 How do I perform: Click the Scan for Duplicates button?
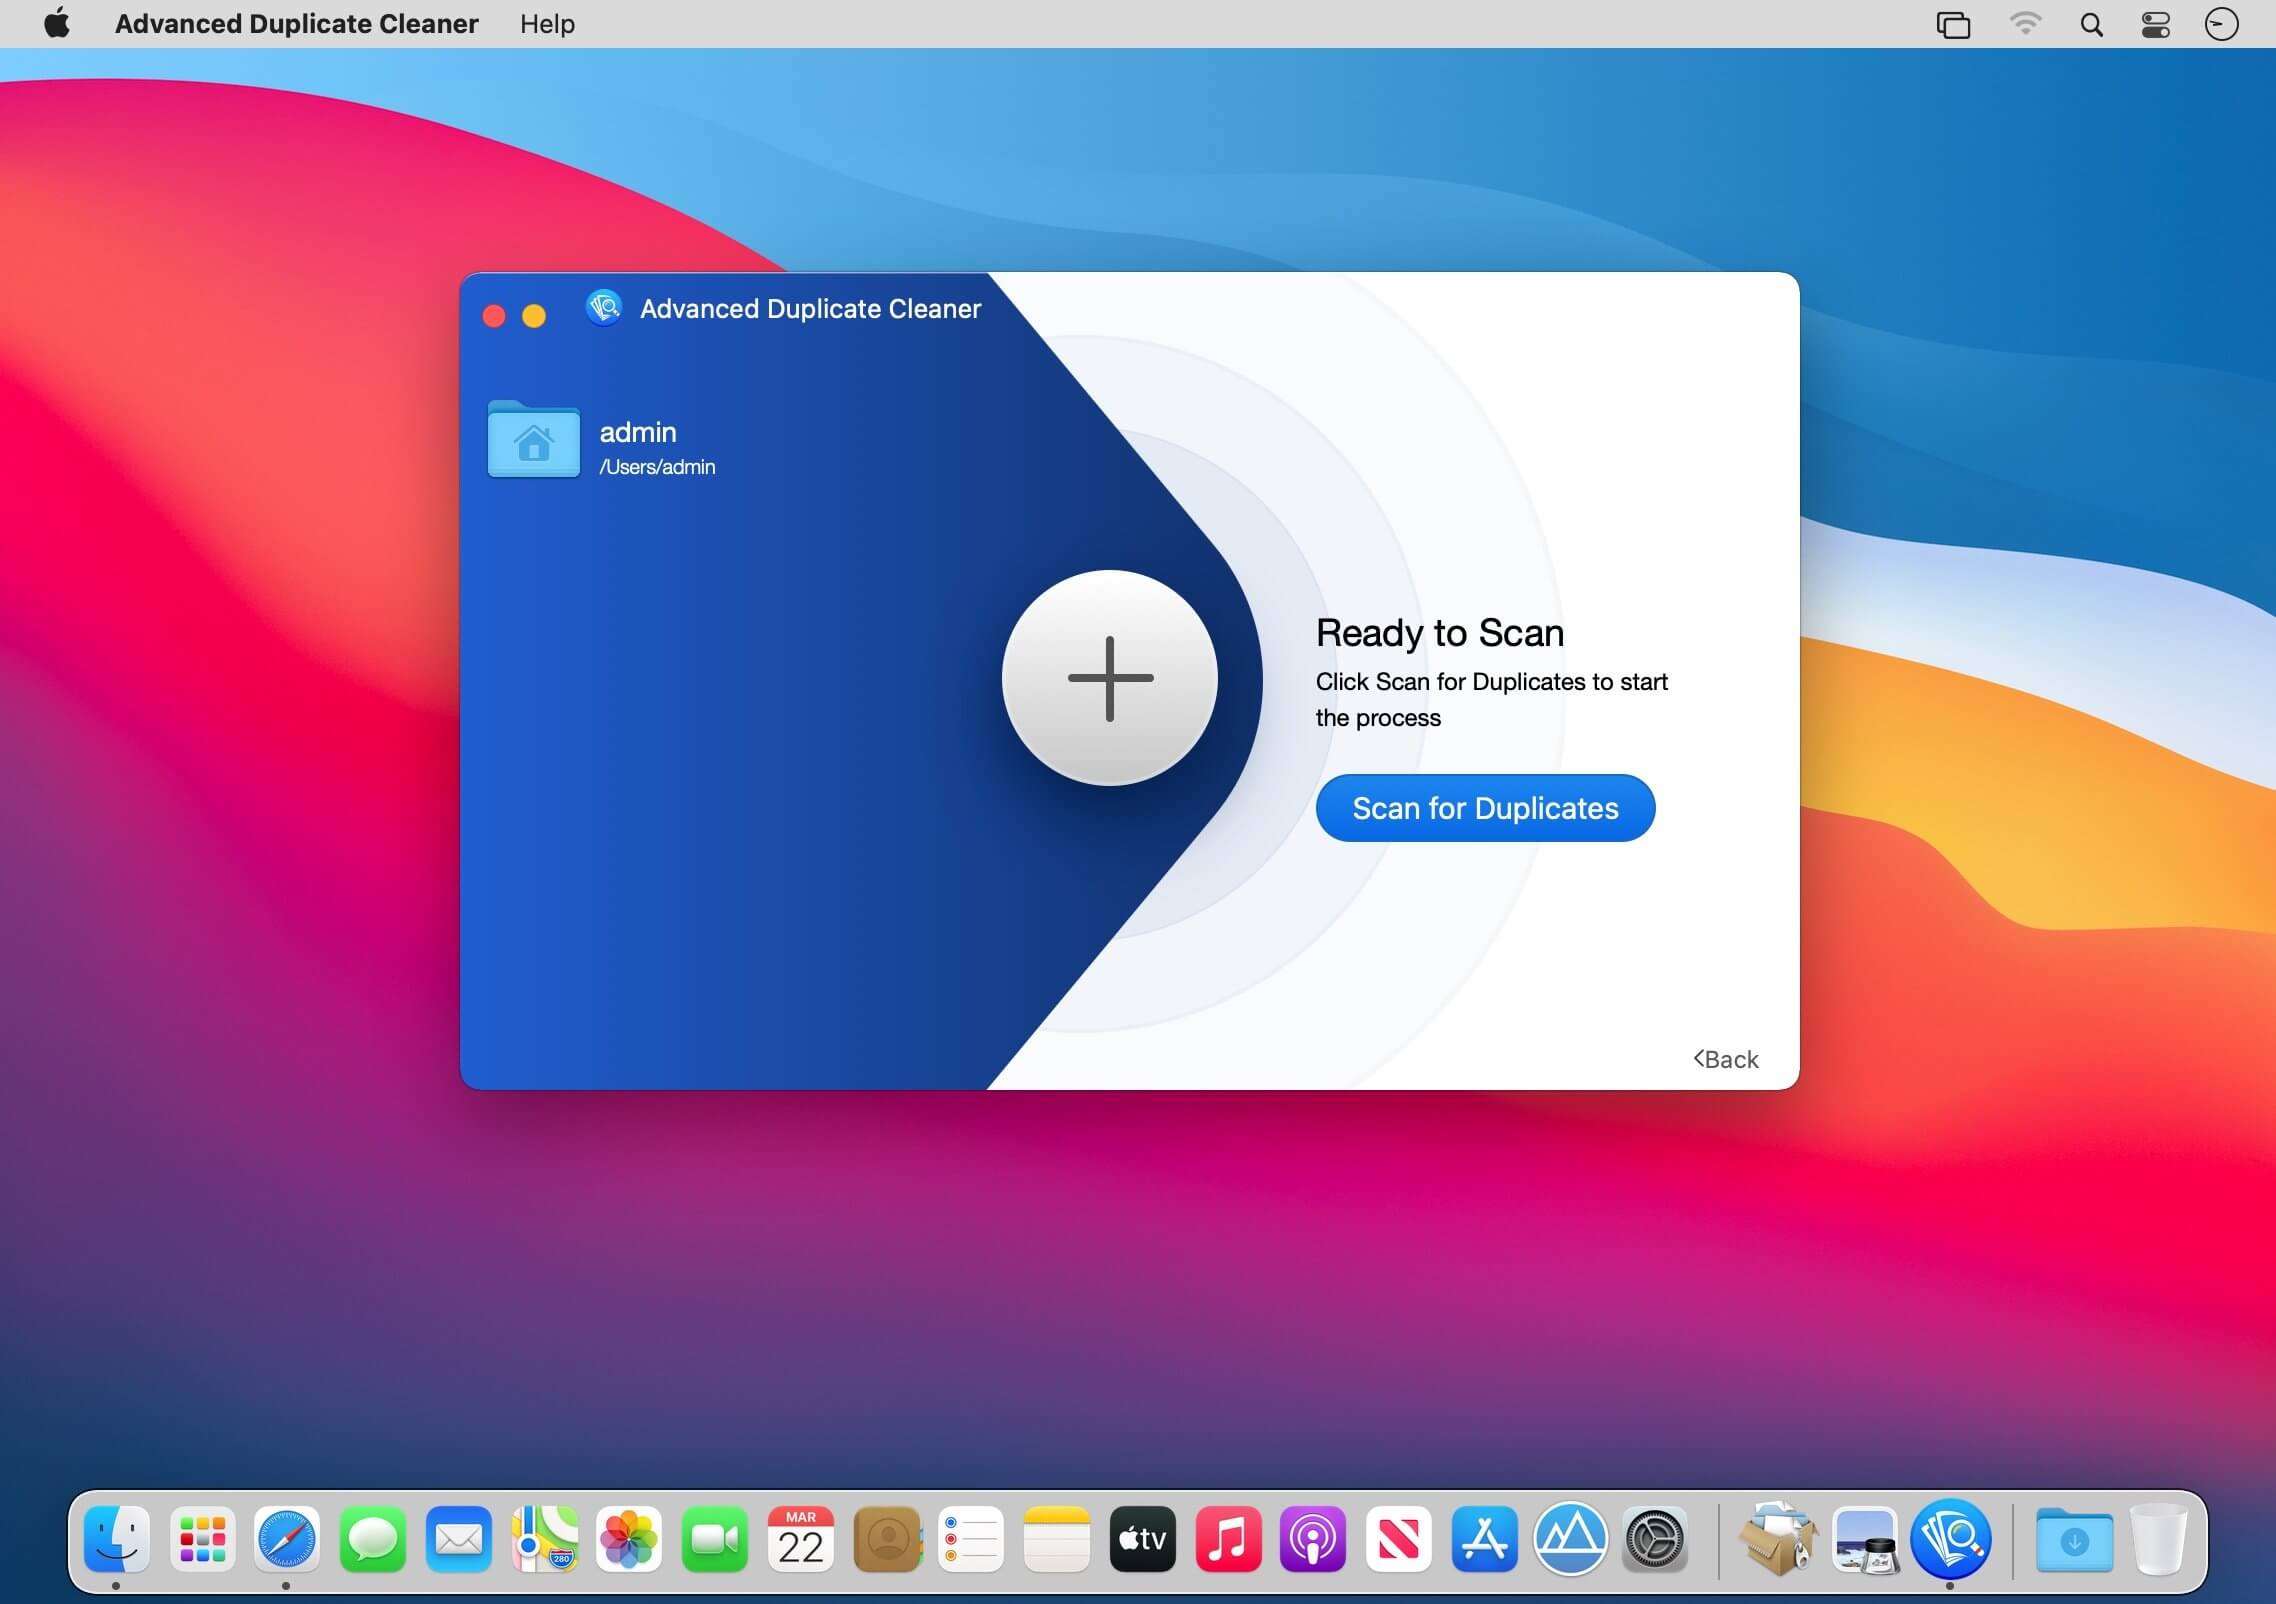[1485, 808]
